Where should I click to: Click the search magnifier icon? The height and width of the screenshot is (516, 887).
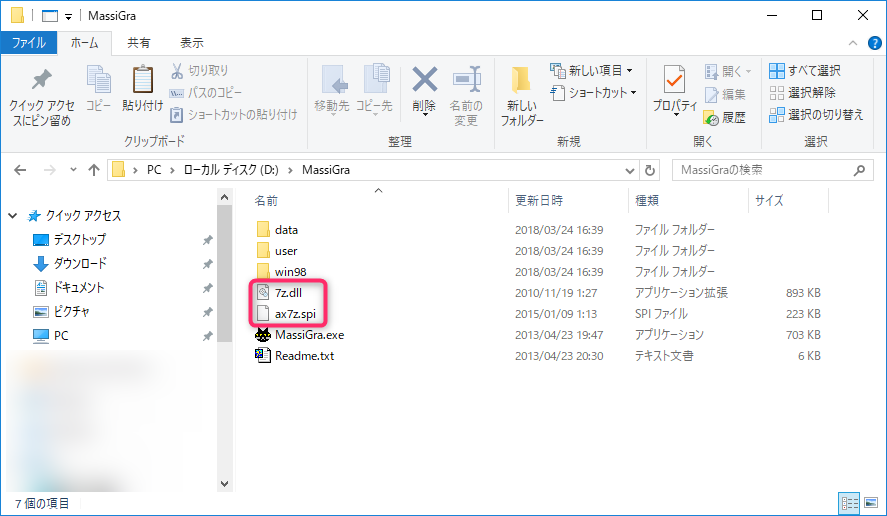pyautogui.click(x=859, y=170)
